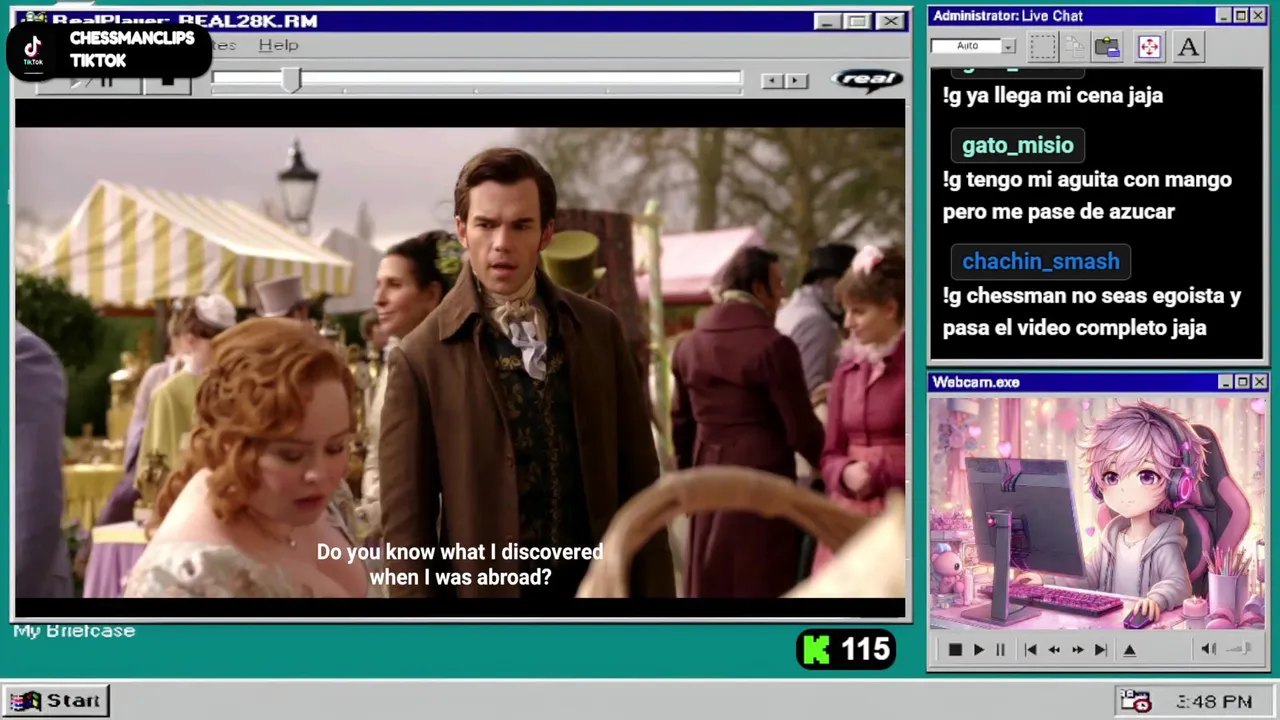Skip to next track in Webcam.exe
The image size is (1280, 720).
click(x=1100, y=650)
